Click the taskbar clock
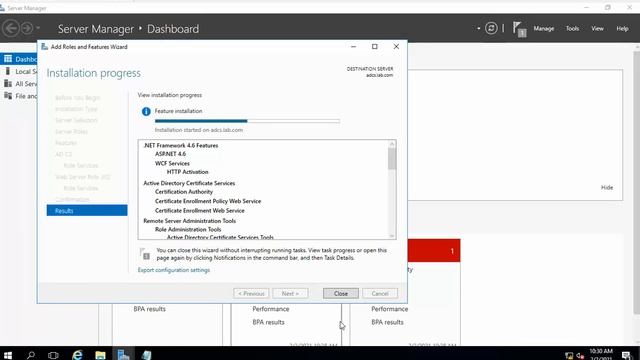Image resolution: width=640 pixels, height=360 pixels. pyautogui.click(x=601, y=354)
